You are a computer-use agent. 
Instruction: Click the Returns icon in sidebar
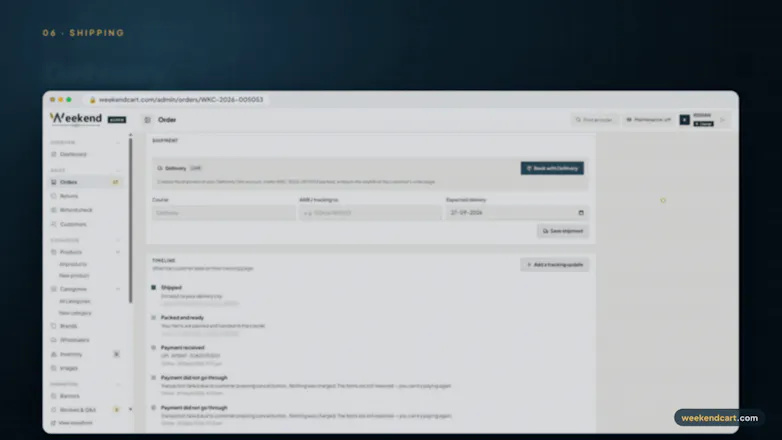(54, 196)
